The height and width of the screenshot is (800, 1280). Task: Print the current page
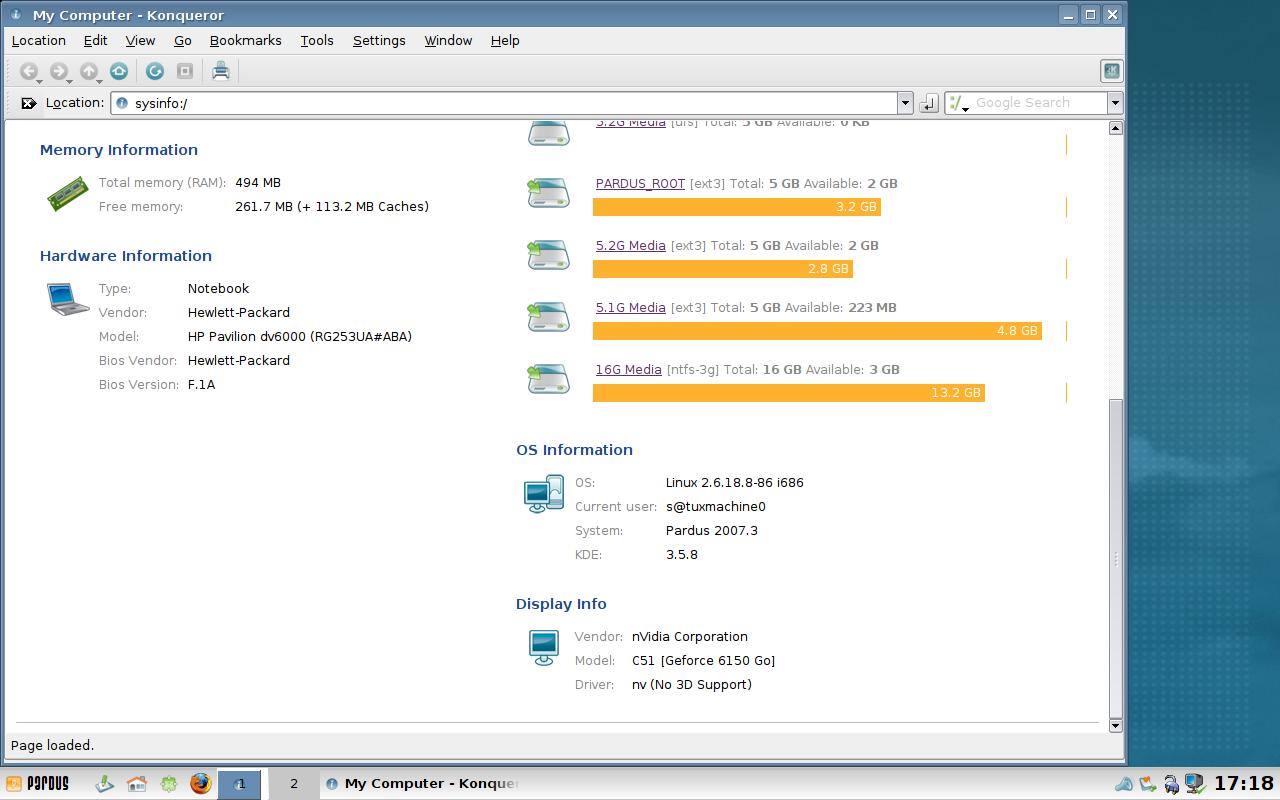tap(221, 71)
